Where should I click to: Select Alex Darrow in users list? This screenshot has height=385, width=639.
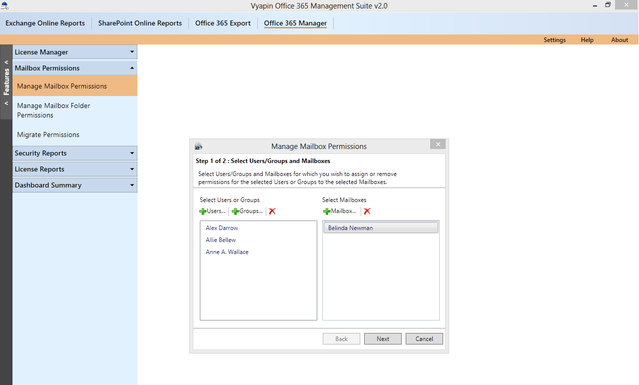click(x=222, y=228)
